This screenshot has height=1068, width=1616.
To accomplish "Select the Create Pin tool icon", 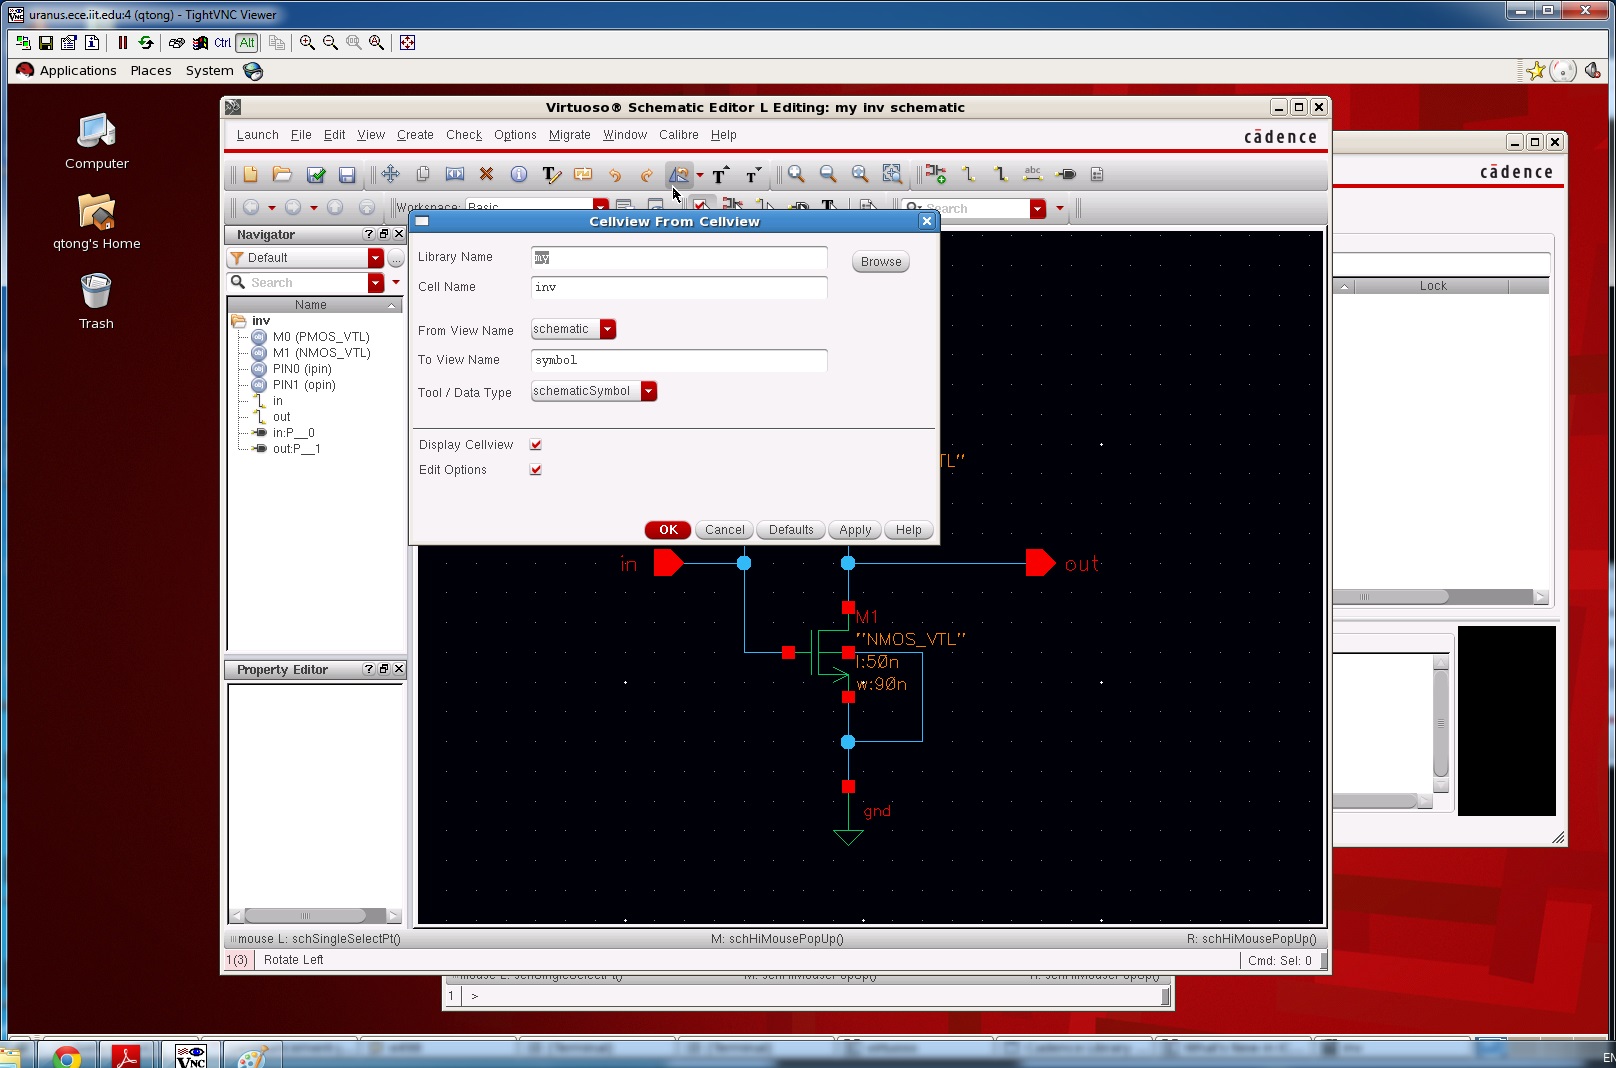I will pyautogui.click(x=1066, y=174).
